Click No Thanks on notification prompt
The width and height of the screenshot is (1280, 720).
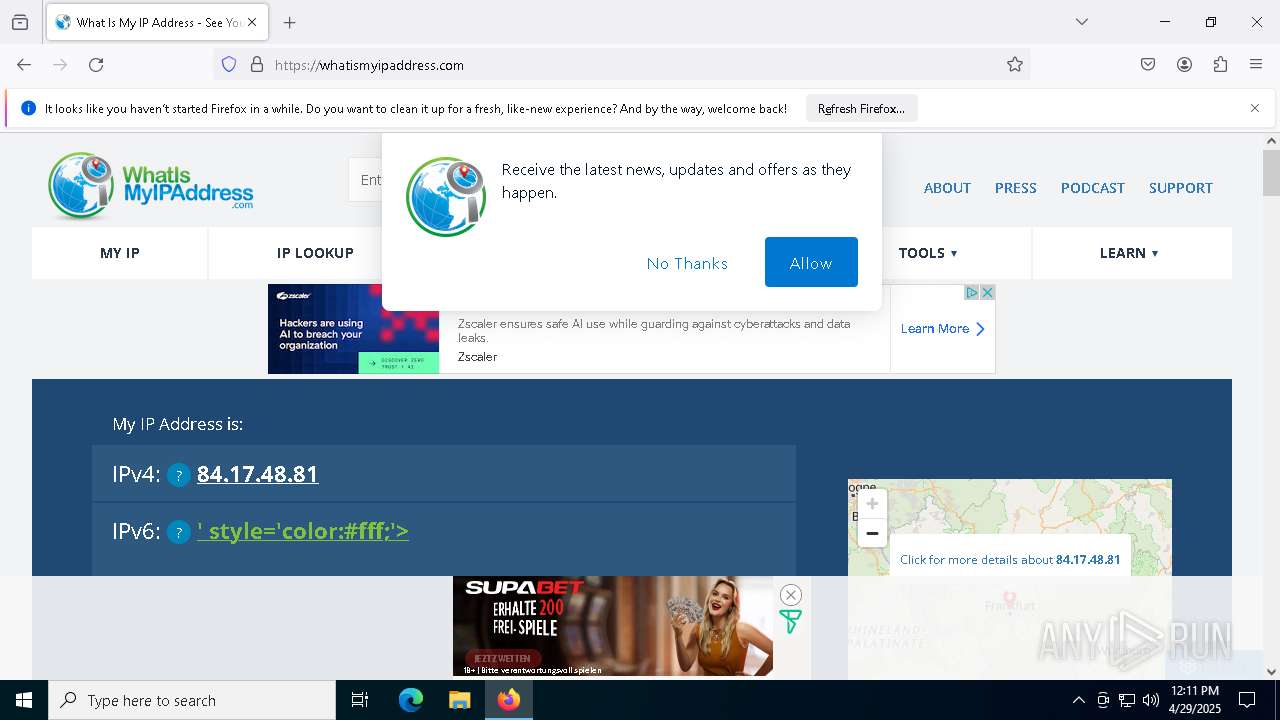(687, 263)
